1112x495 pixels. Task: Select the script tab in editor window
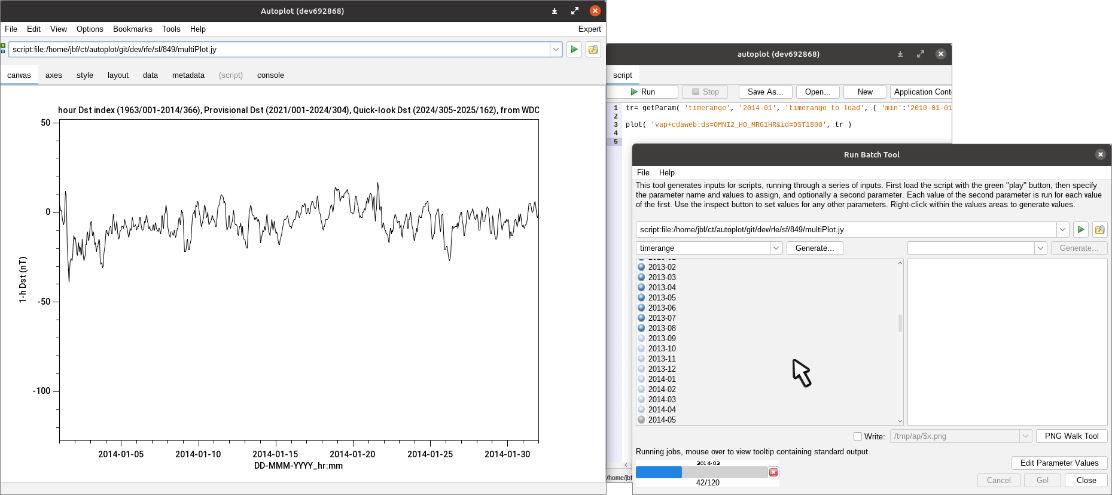622,75
